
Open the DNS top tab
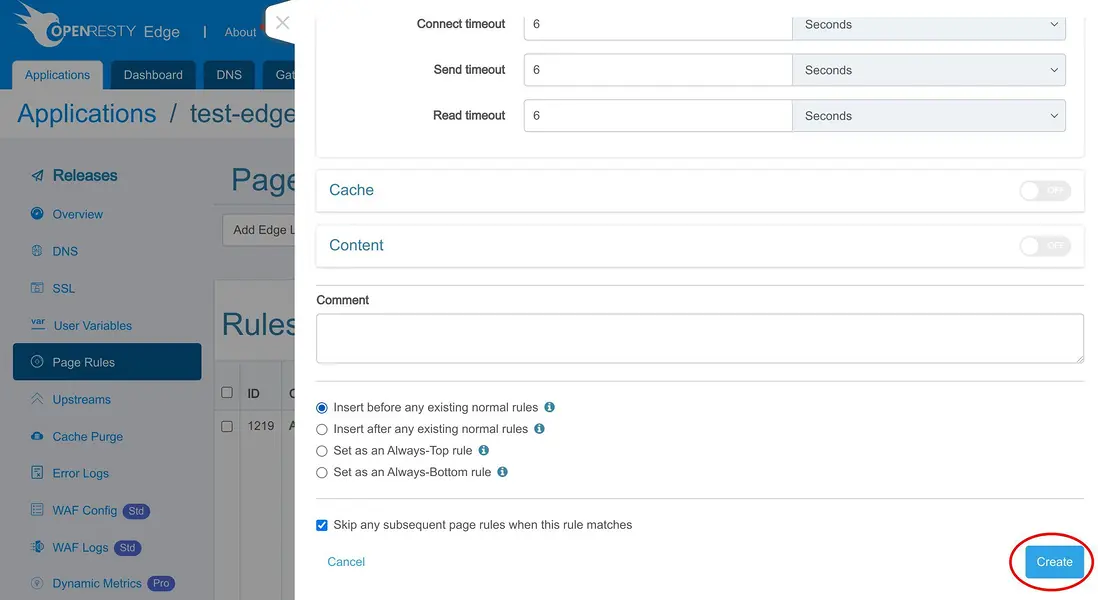coord(229,75)
